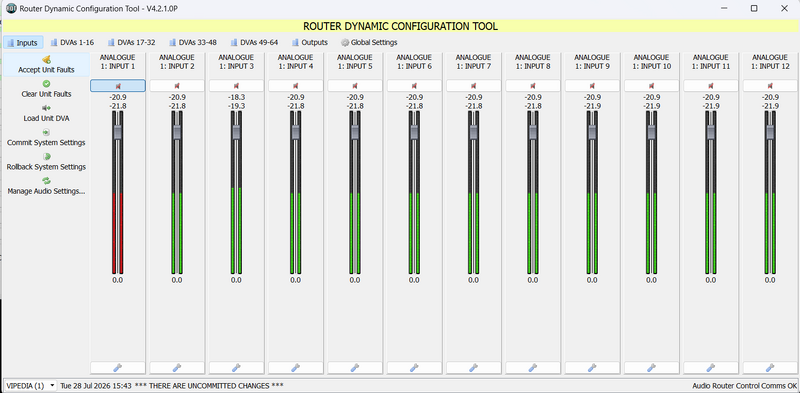The height and width of the screenshot is (393, 800).
Task: Switch to the DVAs 17-32 tab
Action: pos(131,42)
